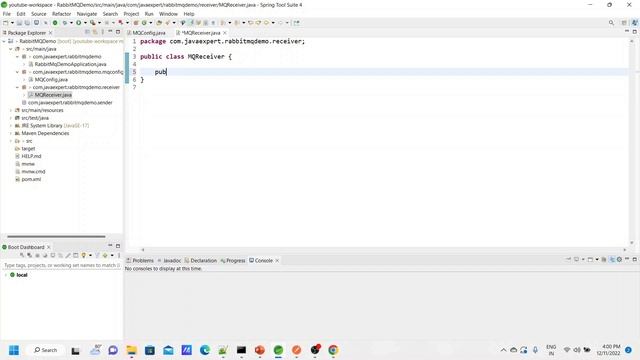Close the MQReceiver.java editor tab
Screen dimensions: 640x360
coord(225,33)
